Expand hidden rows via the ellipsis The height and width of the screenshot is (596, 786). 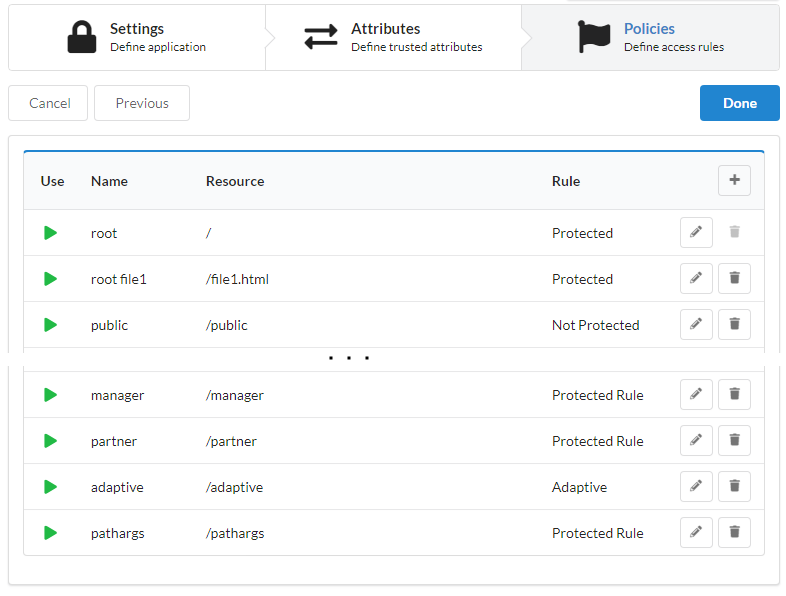click(x=349, y=358)
